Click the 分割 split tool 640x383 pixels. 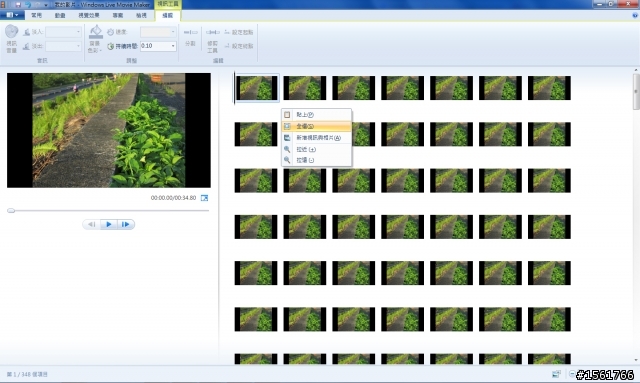191,37
